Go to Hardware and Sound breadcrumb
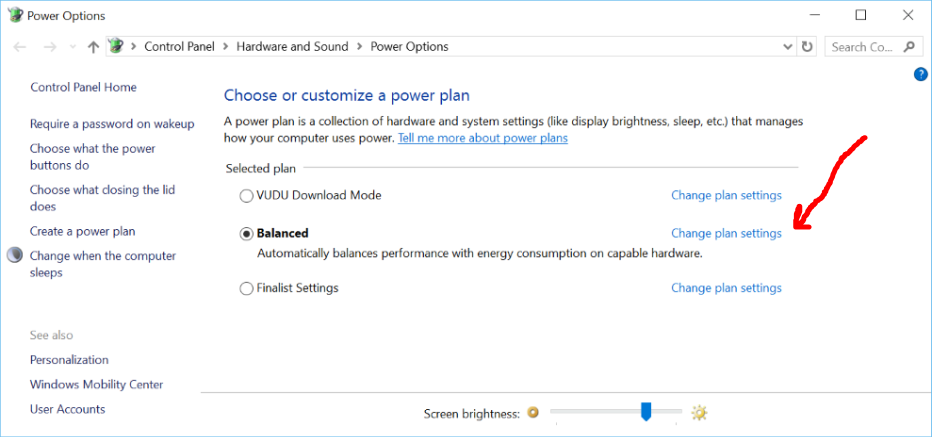 pyautogui.click(x=292, y=47)
